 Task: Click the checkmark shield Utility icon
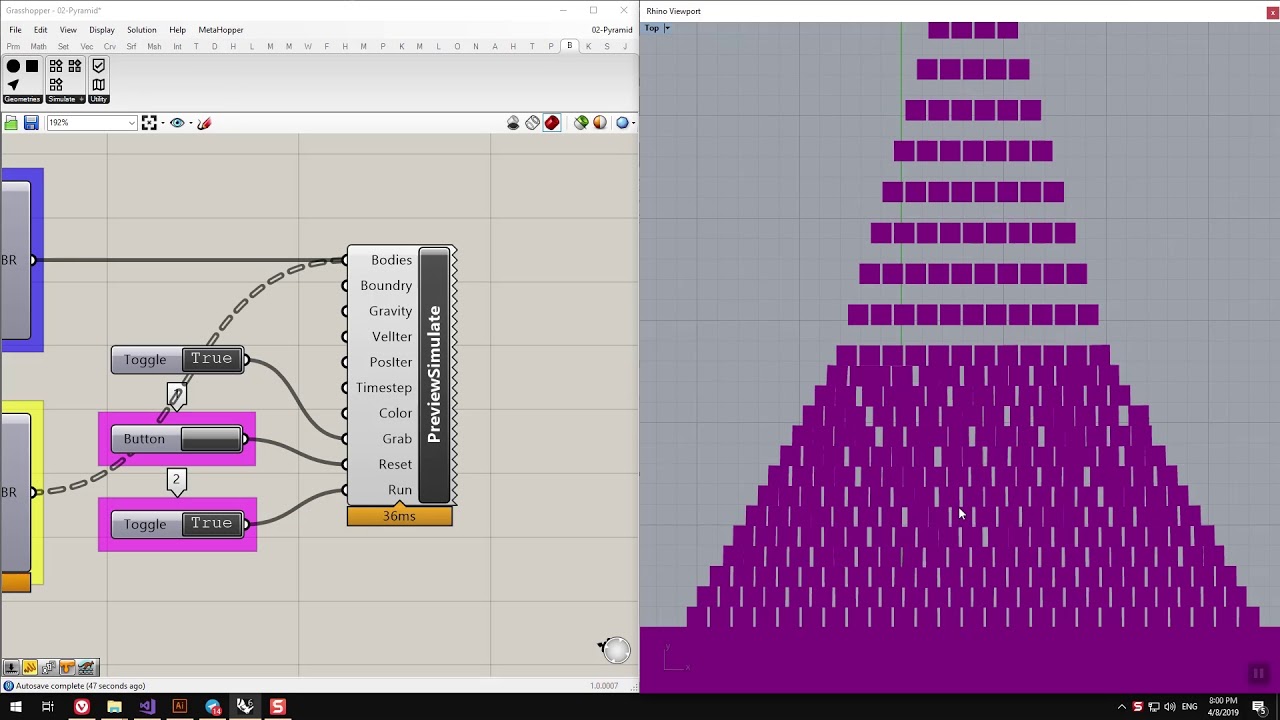(x=98, y=66)
